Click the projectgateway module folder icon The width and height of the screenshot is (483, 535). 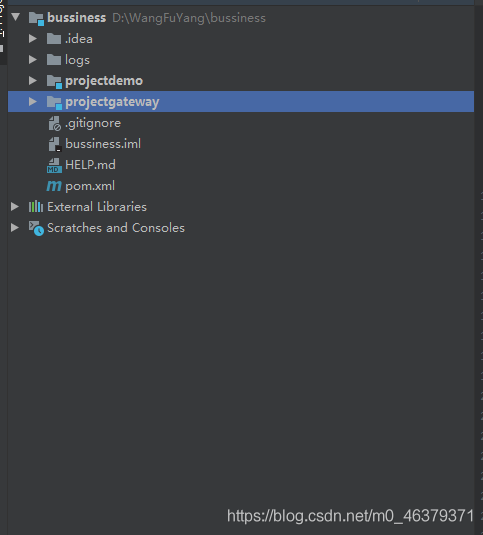[54, 102]
